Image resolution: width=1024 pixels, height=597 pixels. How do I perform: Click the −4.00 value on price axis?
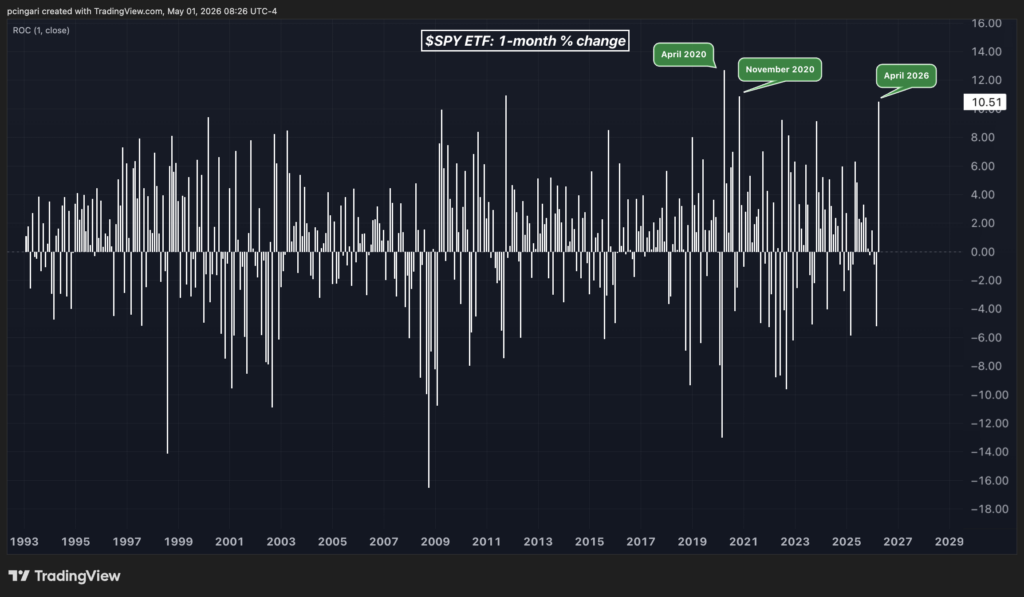(986, 309)
